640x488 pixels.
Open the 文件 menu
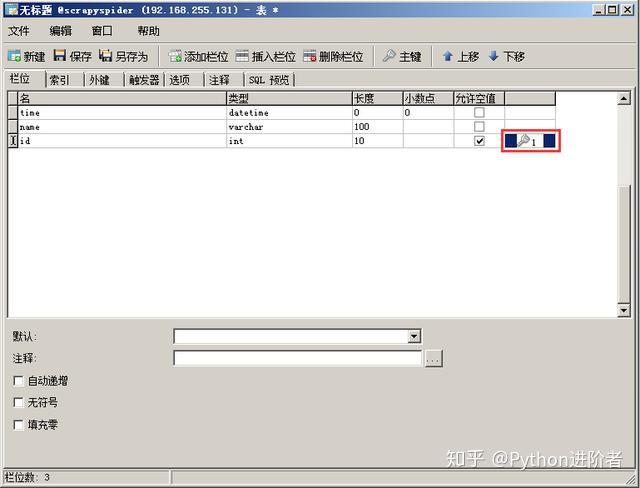(x=19, y=31)
